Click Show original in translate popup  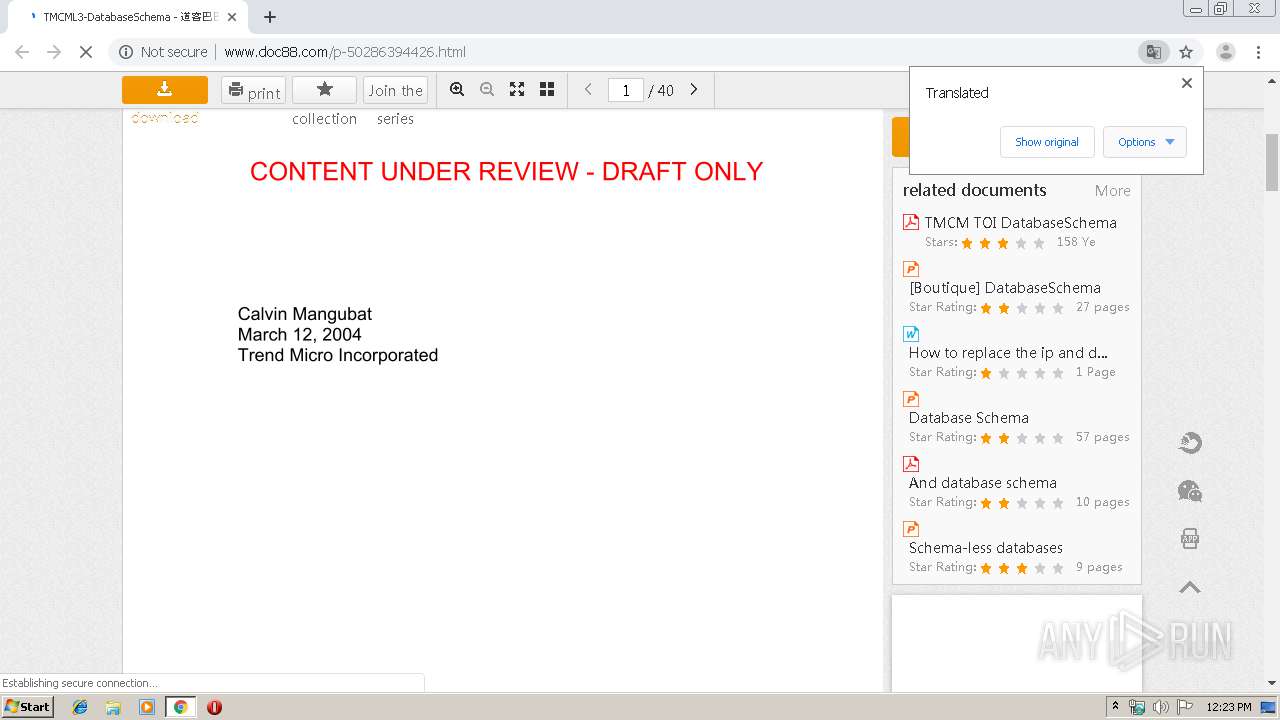pyautogui.click(x=1047, y=142)
